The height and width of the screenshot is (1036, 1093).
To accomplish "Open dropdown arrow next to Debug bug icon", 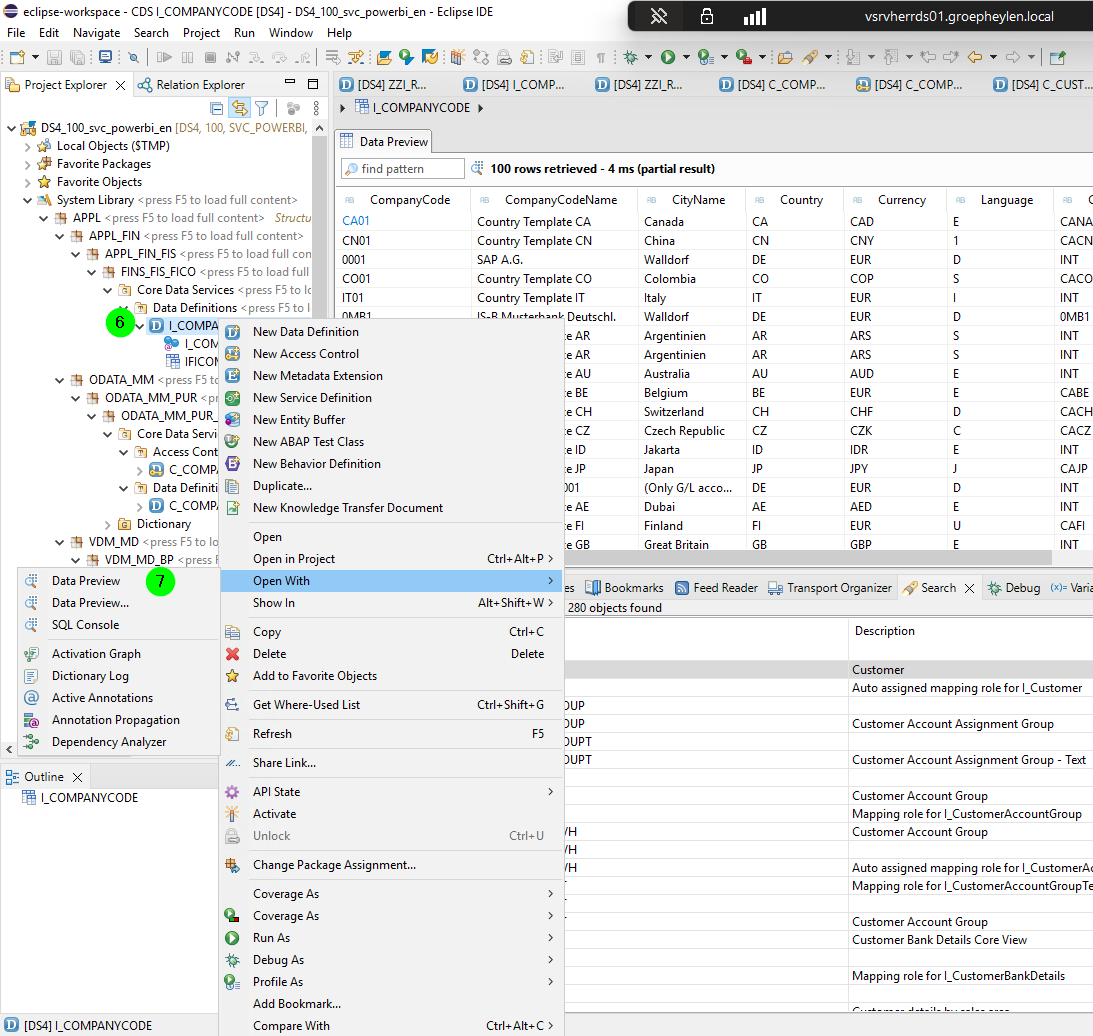I will 648,57.
